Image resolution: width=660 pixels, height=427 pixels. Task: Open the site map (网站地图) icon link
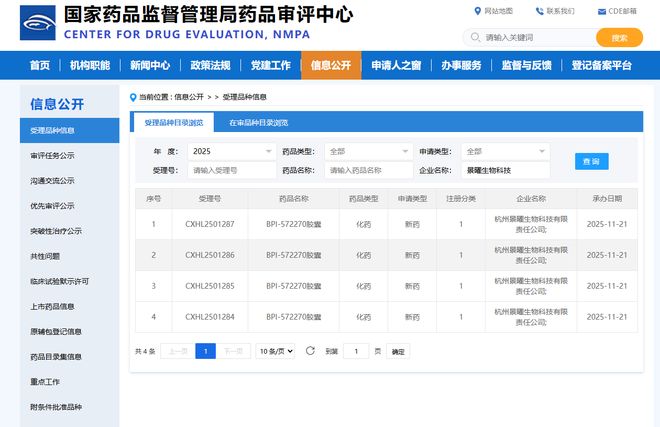click(477, 11)
